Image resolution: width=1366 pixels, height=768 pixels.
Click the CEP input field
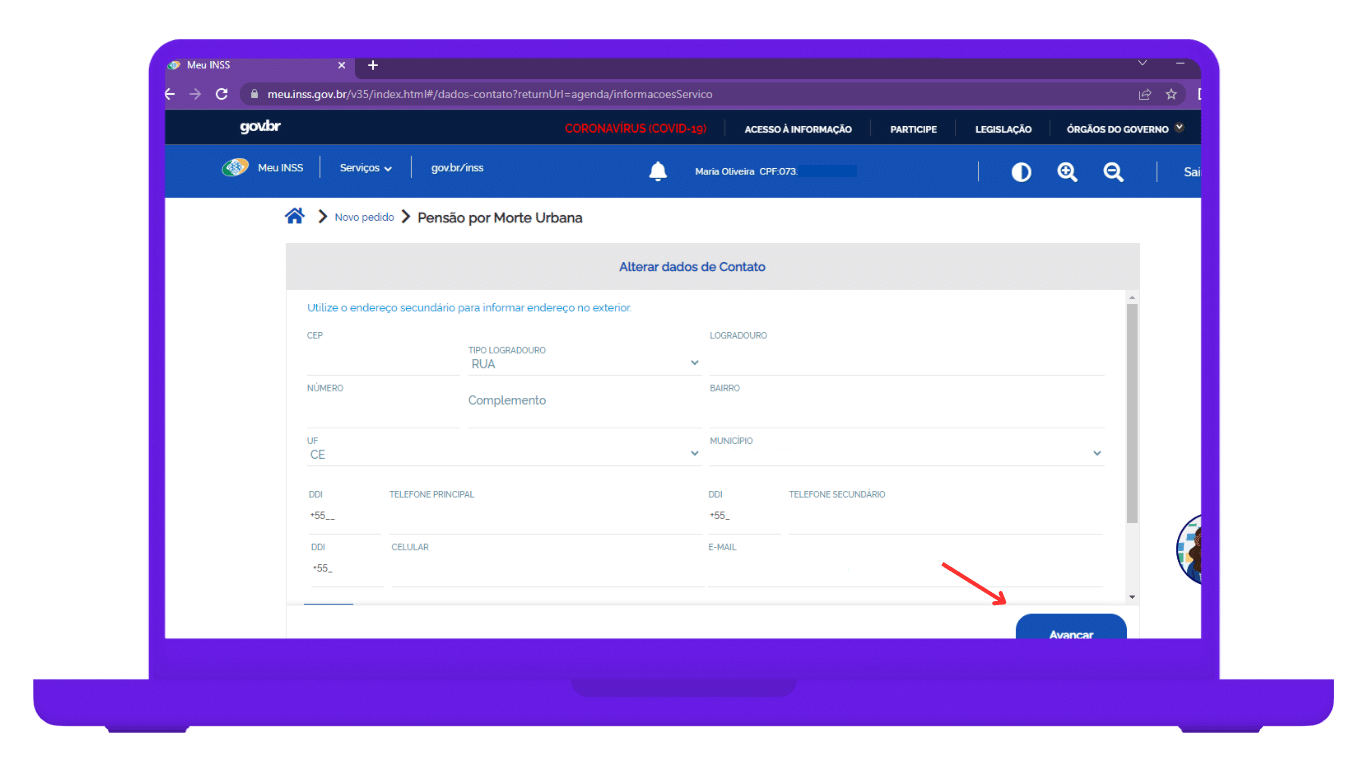click(x=382, y=362)
